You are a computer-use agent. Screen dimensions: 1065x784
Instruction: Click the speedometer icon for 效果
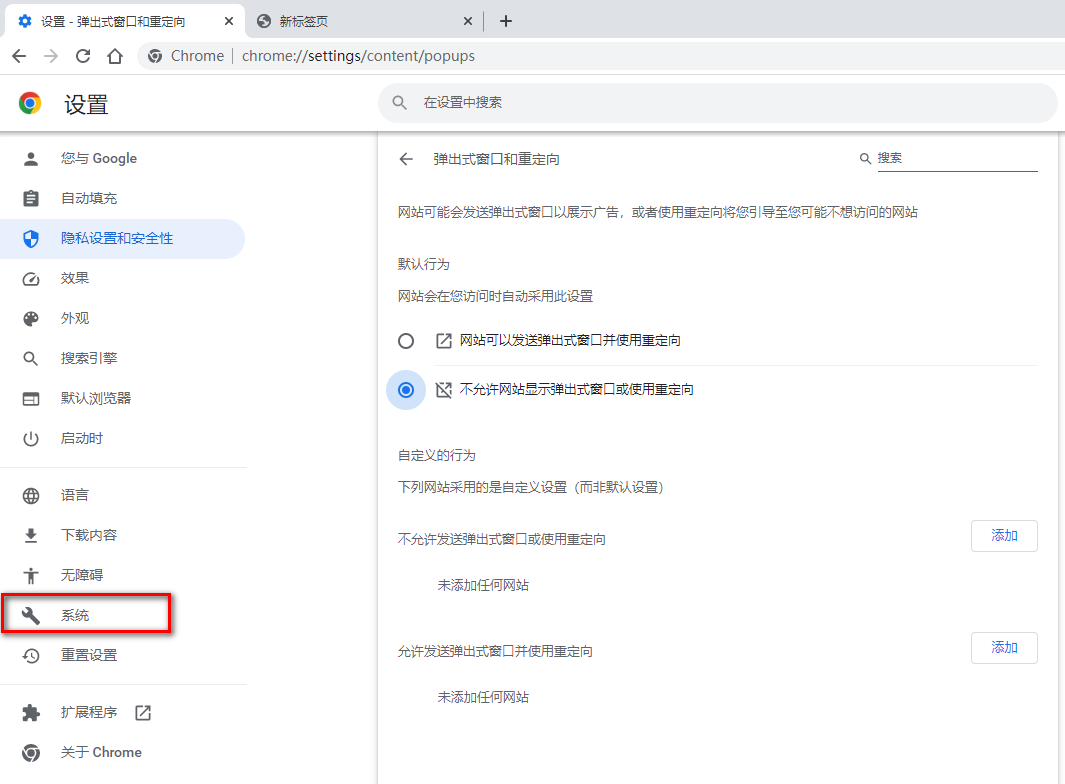tap(31, 279)
